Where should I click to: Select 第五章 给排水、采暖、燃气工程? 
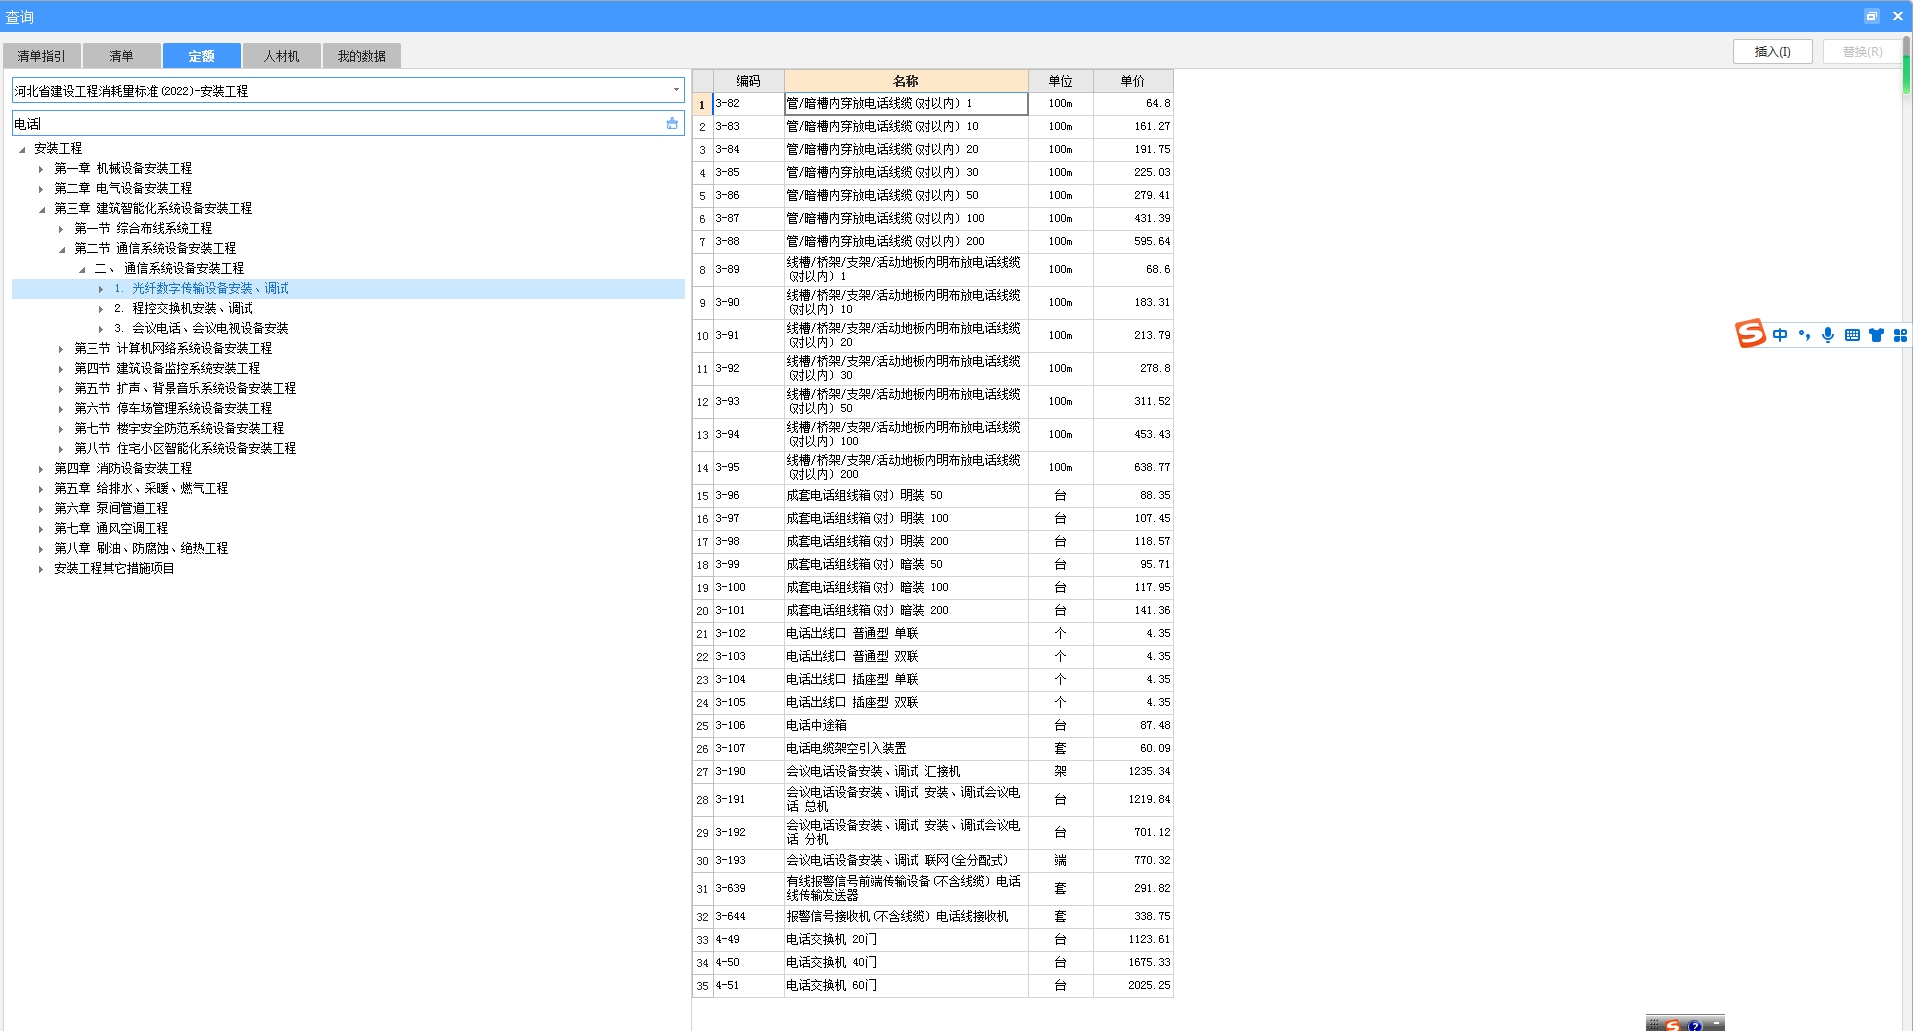coord(141,488)
